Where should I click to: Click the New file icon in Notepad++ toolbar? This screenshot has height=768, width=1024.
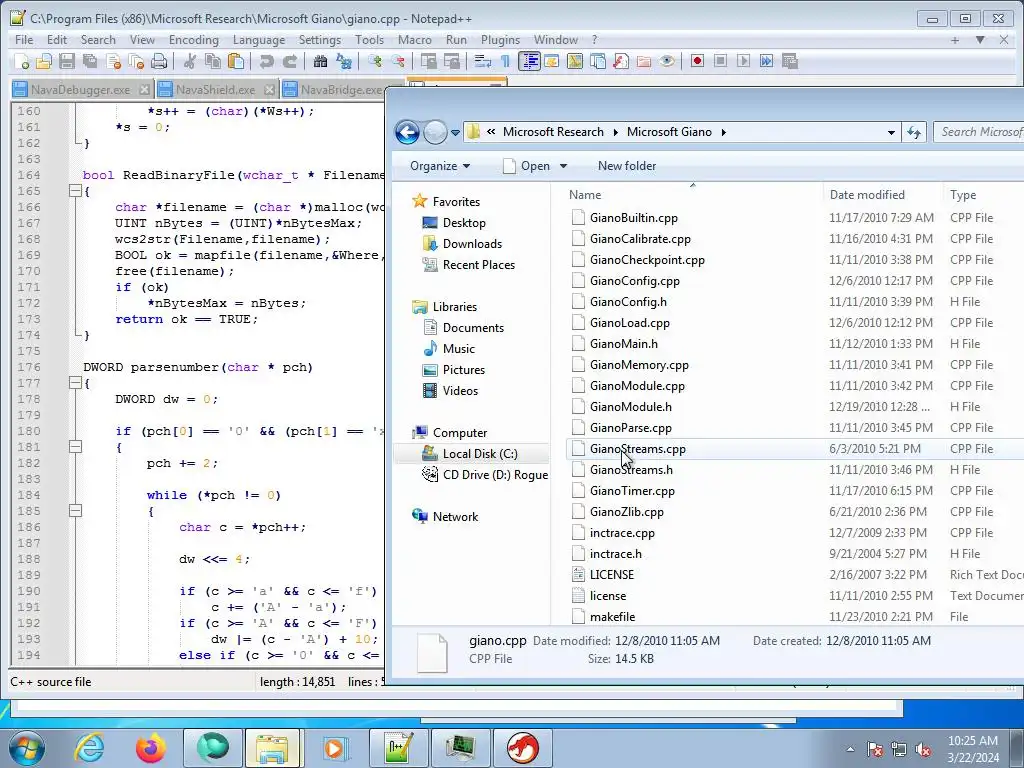point(22,61)
